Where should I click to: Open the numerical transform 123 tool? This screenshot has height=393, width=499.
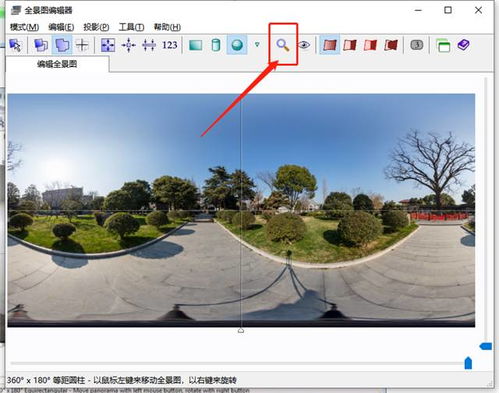tap(170, 45)
